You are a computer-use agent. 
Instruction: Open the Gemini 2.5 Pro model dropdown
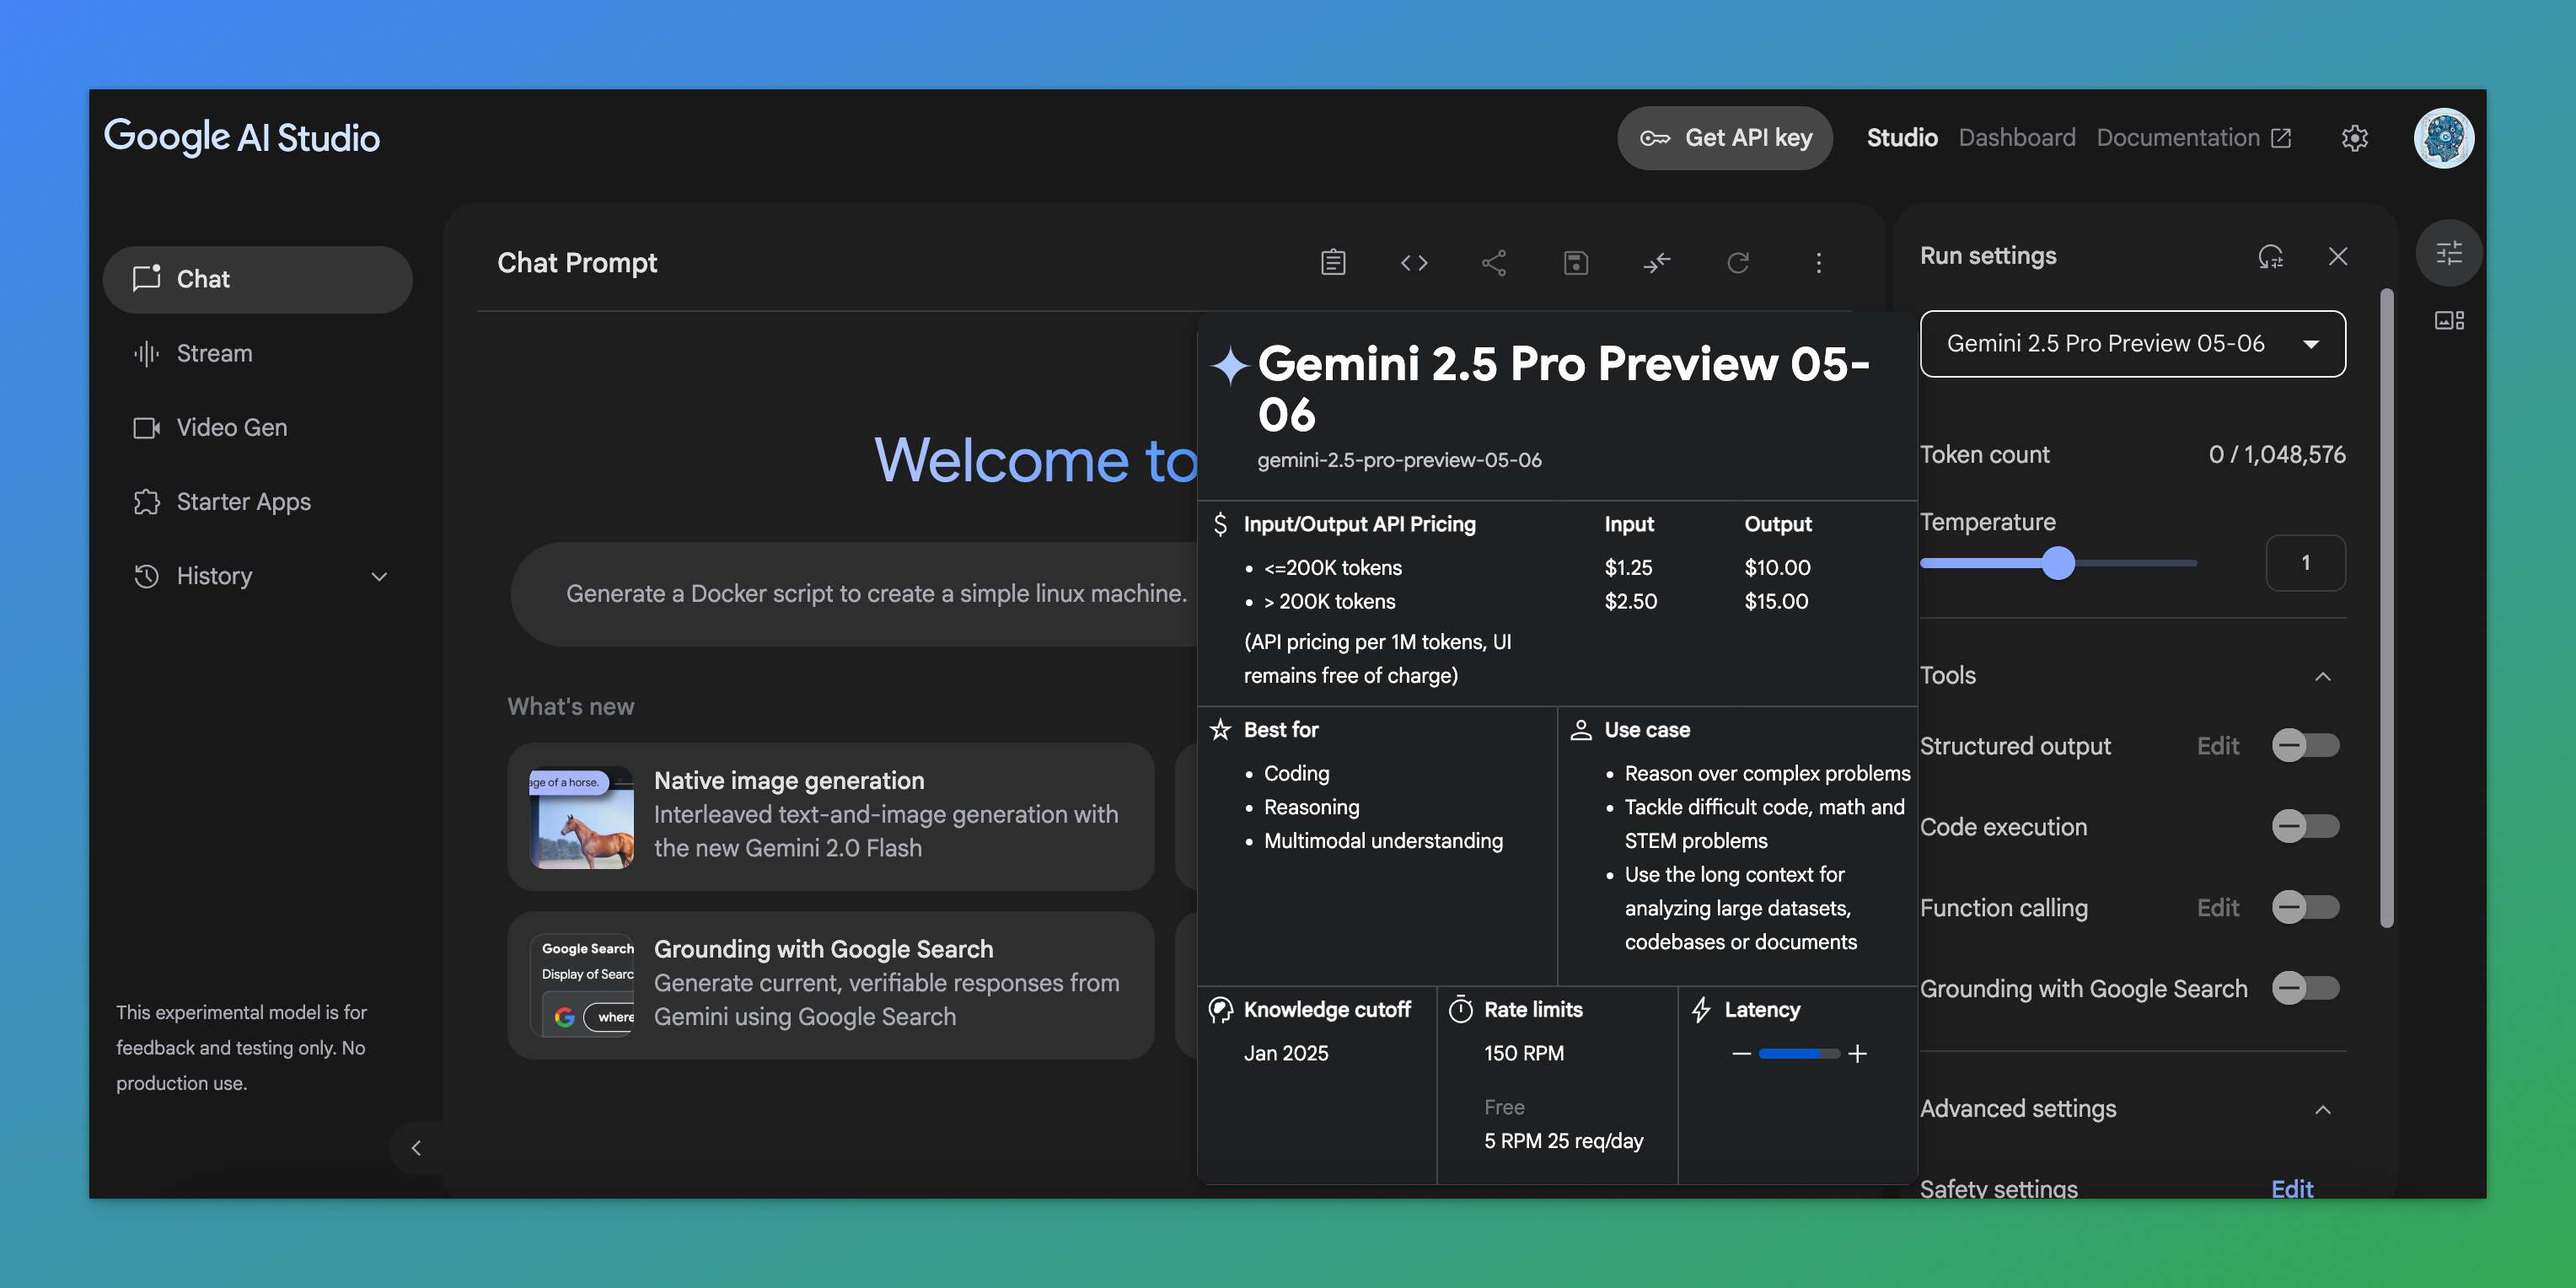(x=2132, y=344)
